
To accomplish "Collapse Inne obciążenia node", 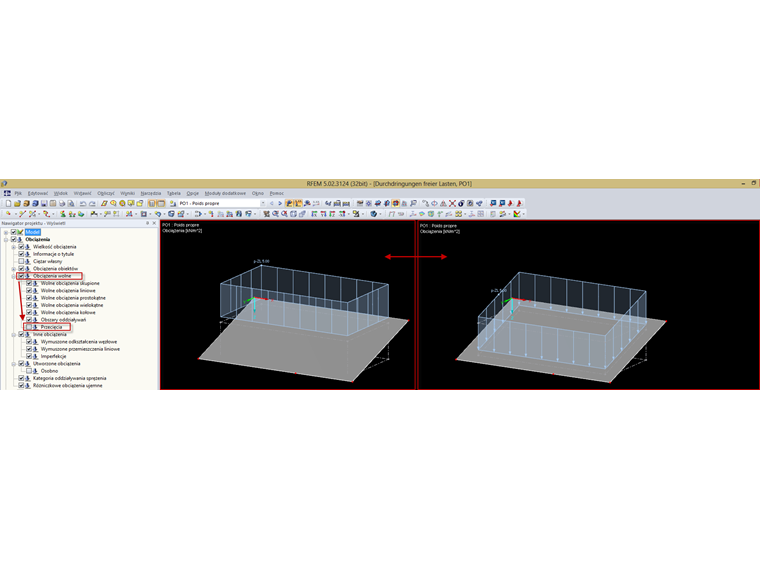I will pyautogui.click(x=14, y=334).
